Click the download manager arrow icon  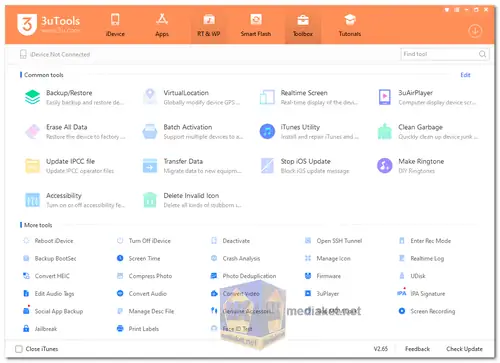tap(475, 31)
